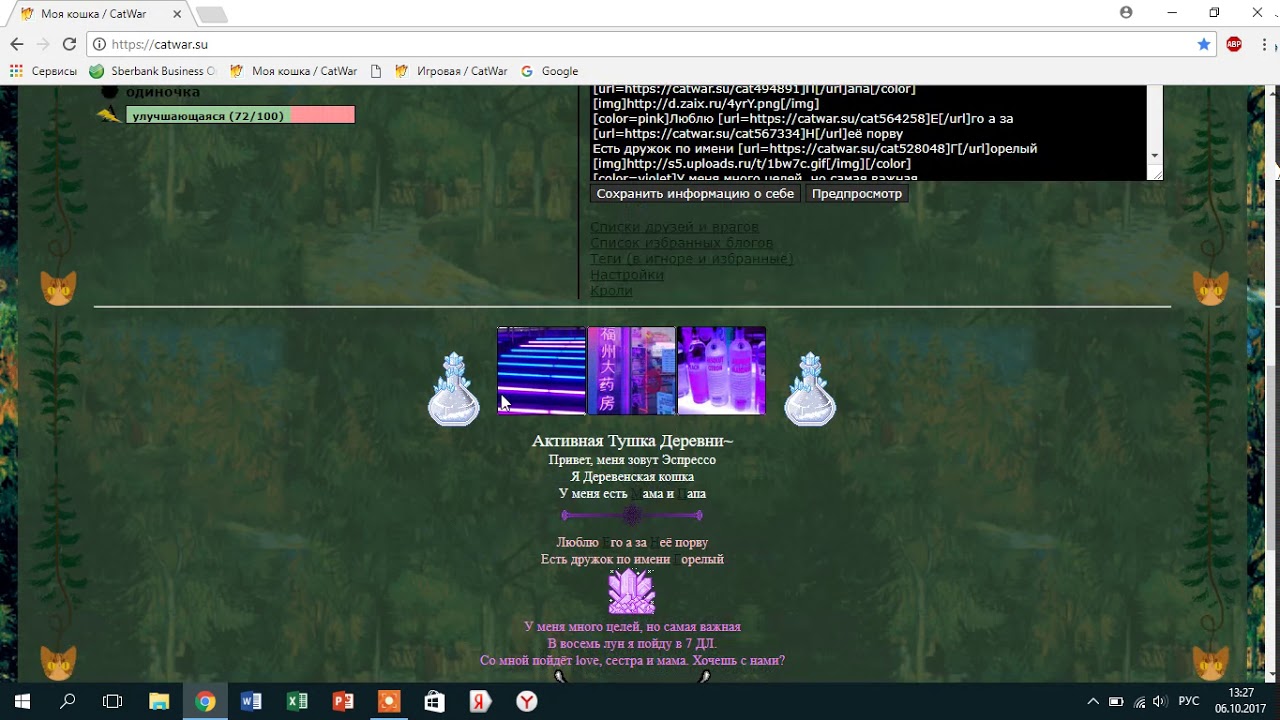Image resolution: width=1280 pixels, height=720 pixels.
Task: Click the purple bottles thumbnail
Action: point(722,371)
